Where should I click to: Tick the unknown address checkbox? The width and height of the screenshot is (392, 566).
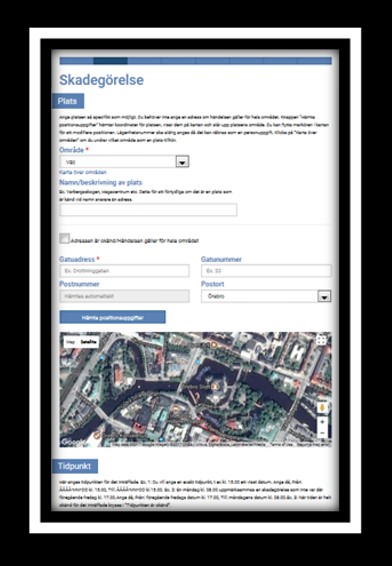(64, 239)
